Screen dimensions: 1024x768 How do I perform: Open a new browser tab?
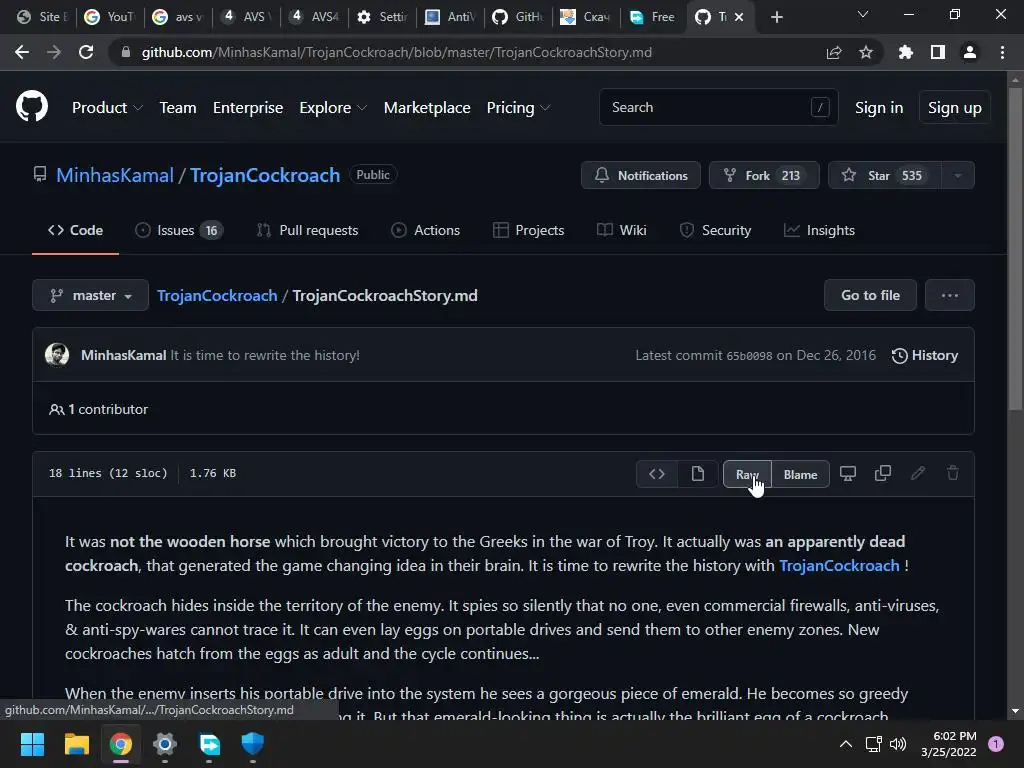click(776, 17)
